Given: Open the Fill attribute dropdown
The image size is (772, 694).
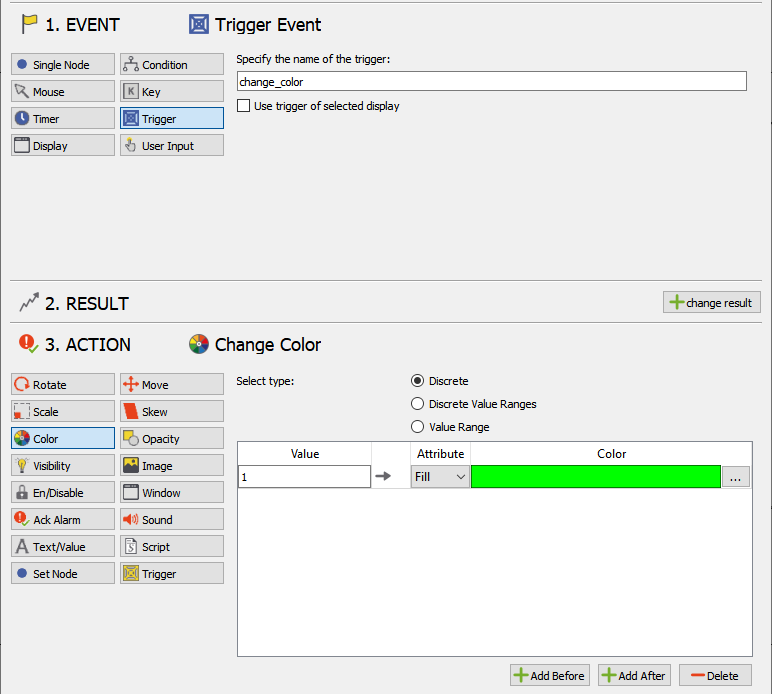Looking at the screenshot, I should click(x=440, y=477).
